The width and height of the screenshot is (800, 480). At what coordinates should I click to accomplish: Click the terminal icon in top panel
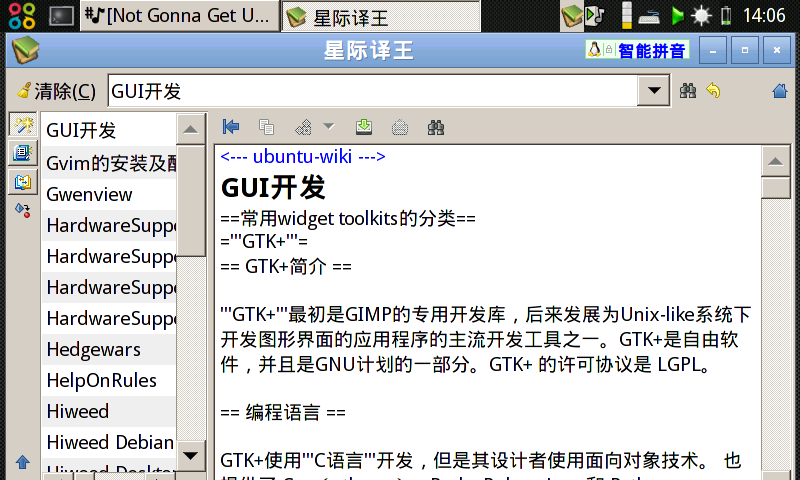[x=61, y=16]
